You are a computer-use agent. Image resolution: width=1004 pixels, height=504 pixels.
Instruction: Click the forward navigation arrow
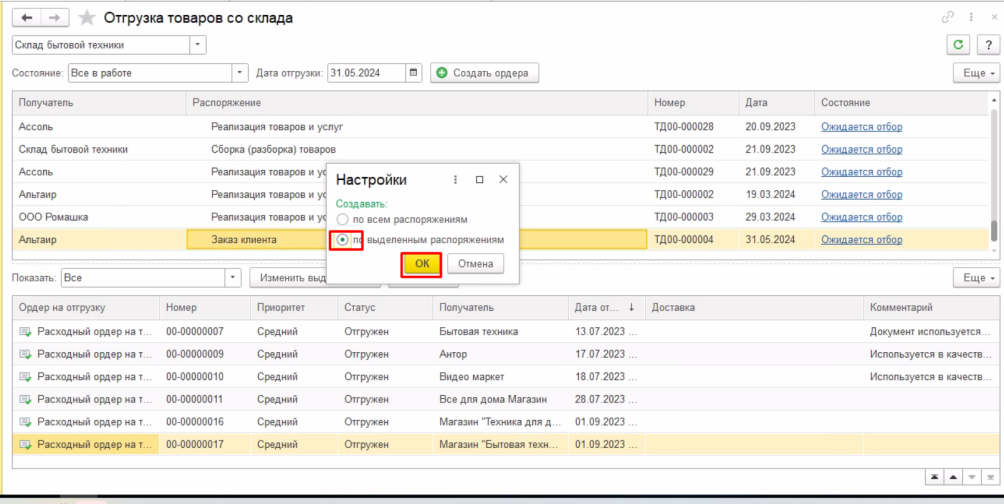56,18
